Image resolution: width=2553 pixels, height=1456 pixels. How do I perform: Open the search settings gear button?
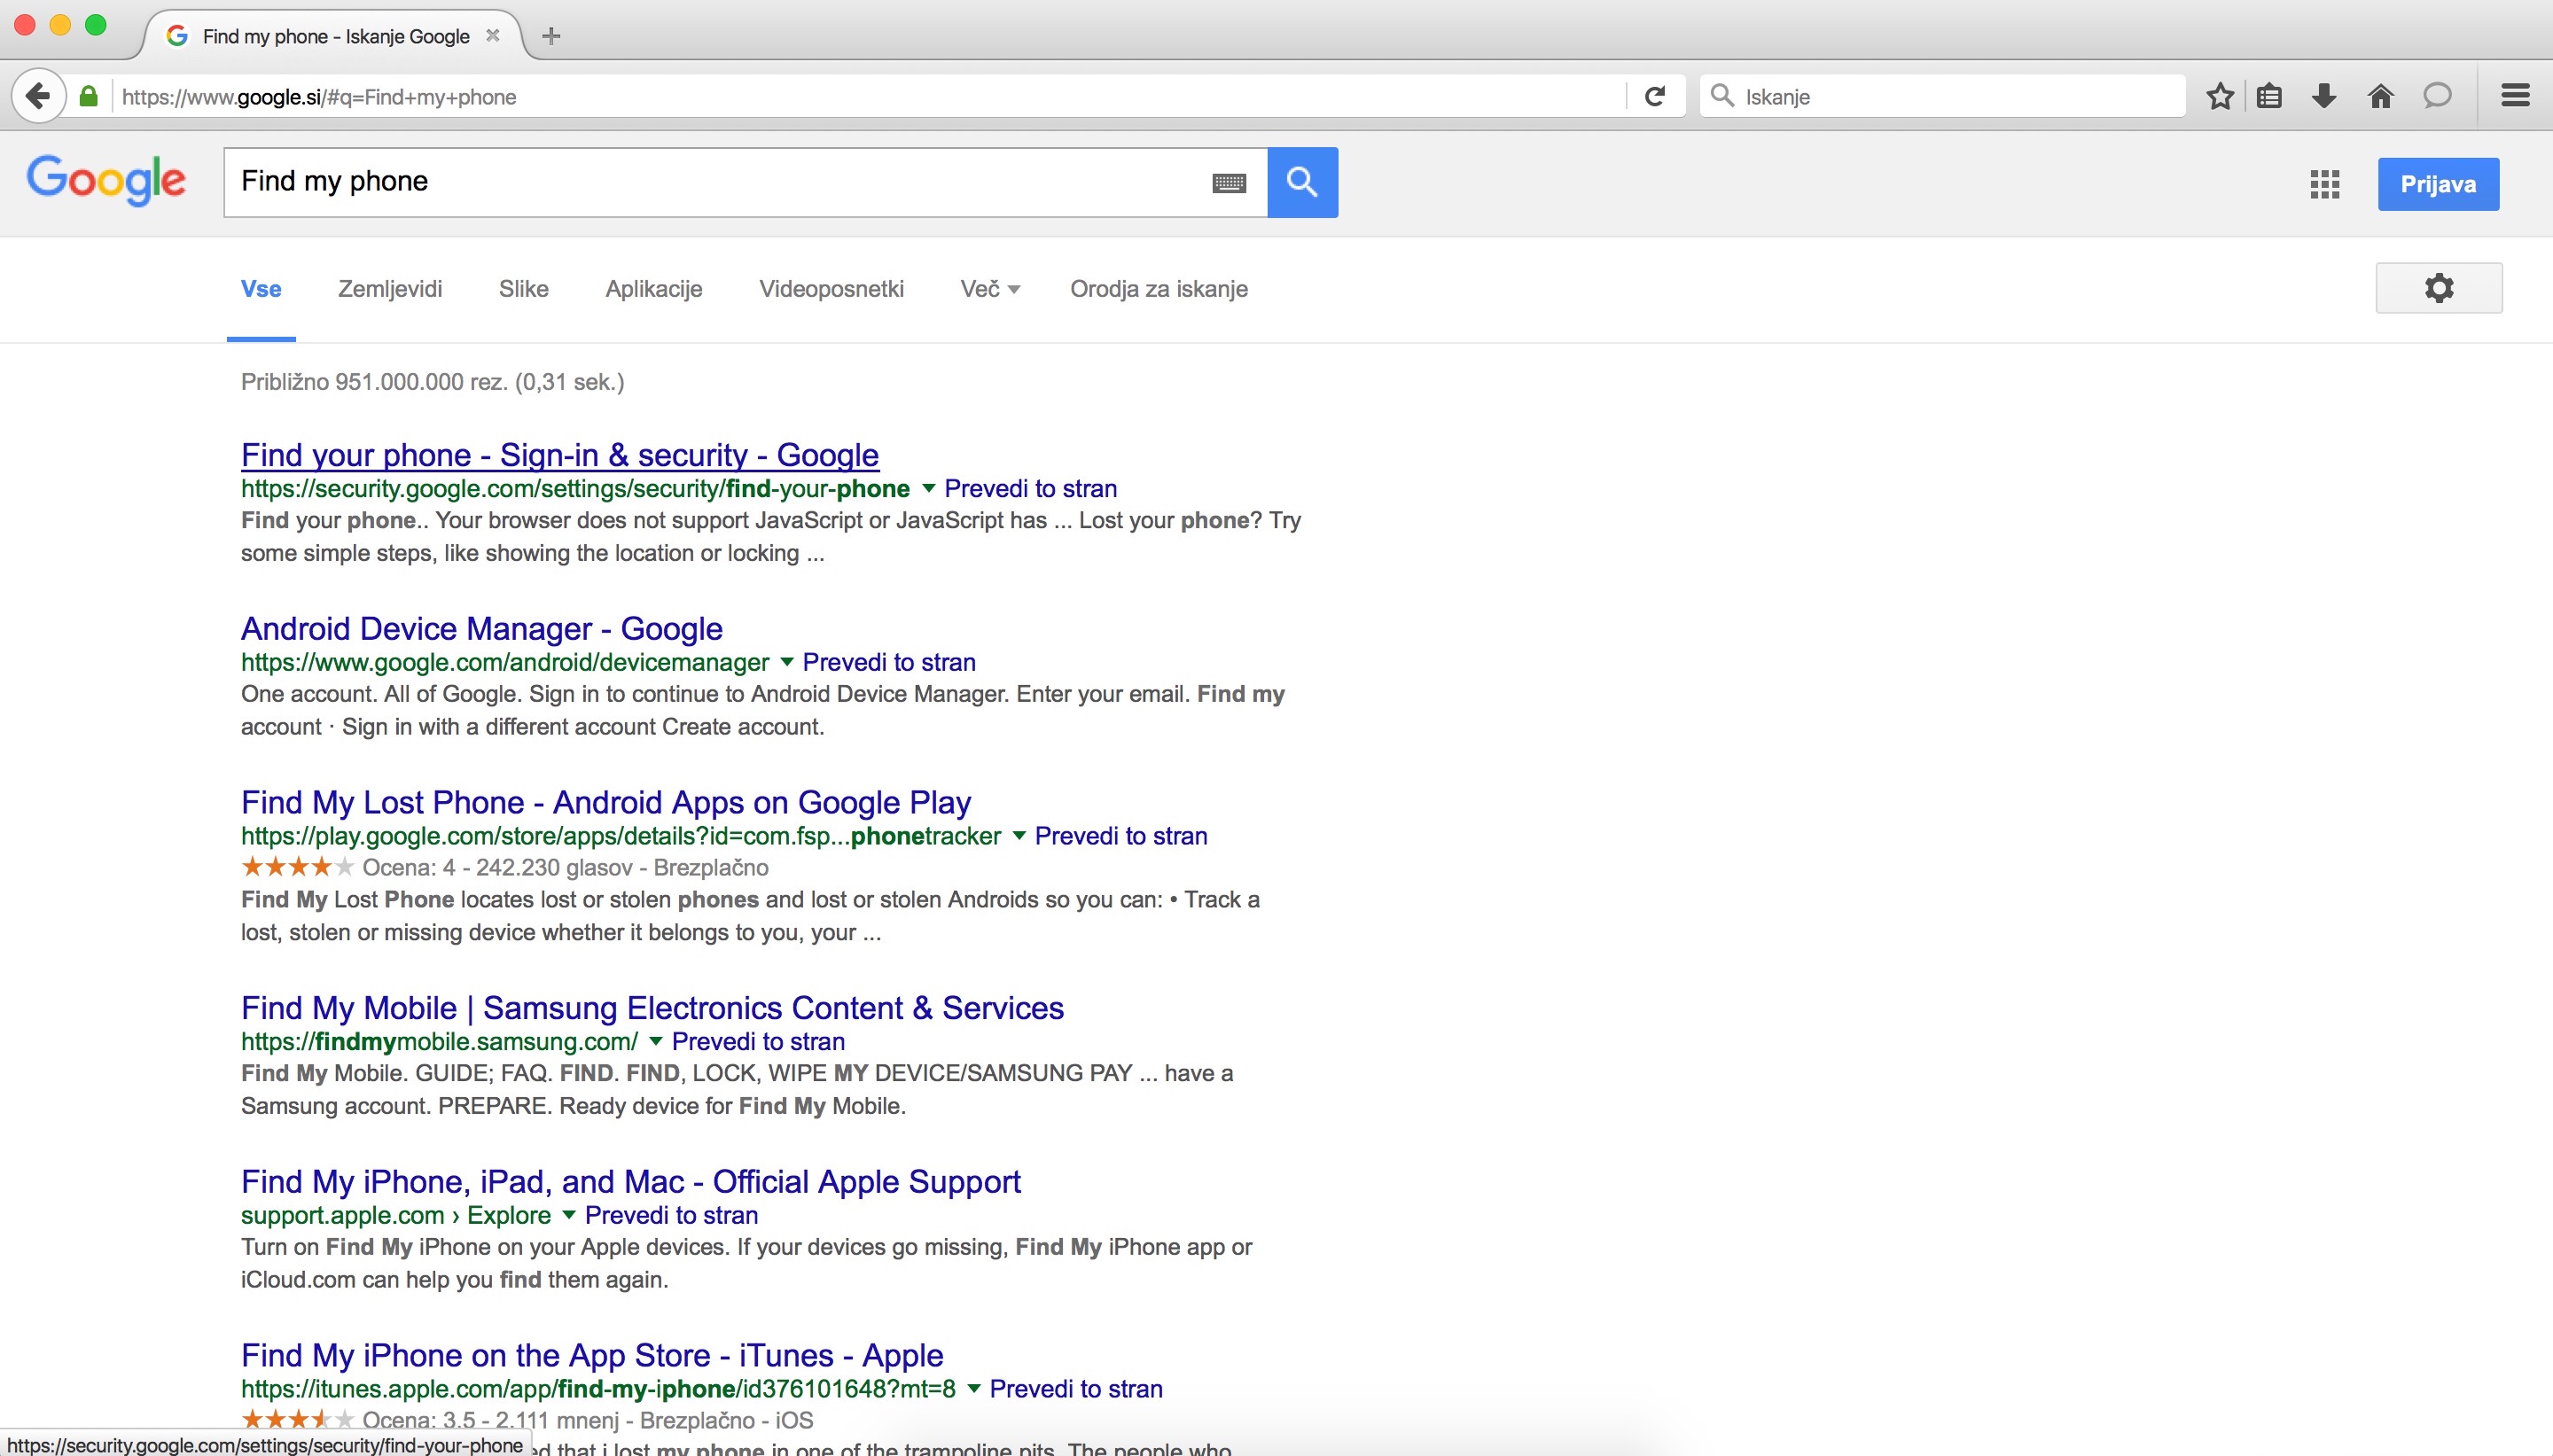click(2439, 288)
